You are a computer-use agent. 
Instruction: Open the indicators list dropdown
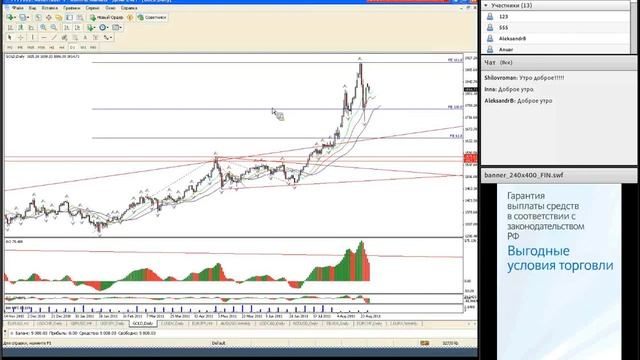tap(91, 27)
